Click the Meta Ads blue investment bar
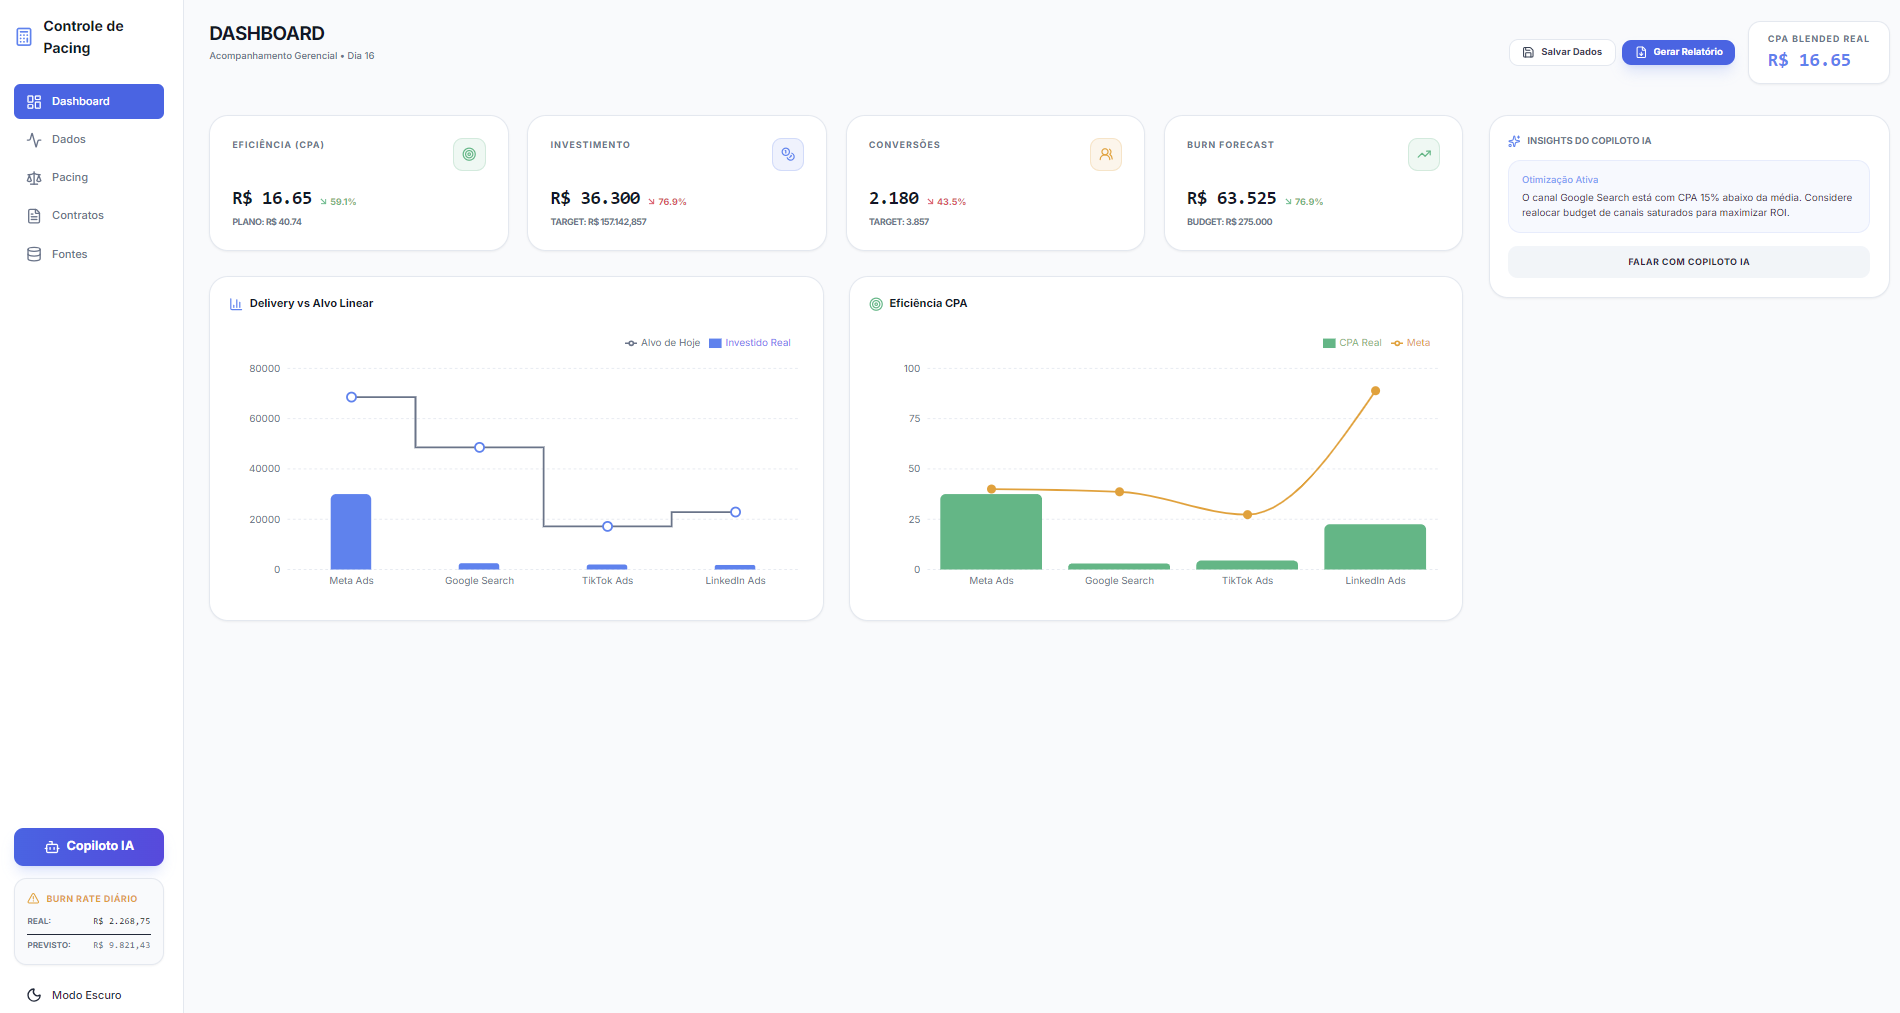This screenshot has height=1013, width=1900. [x=351, y=532]
